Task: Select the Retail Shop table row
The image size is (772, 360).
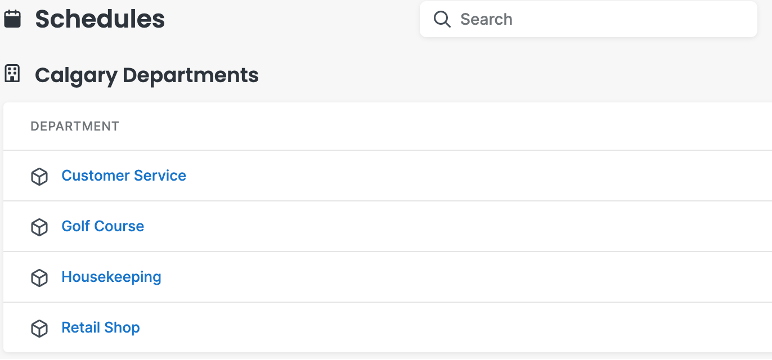Action: point(387,327)
